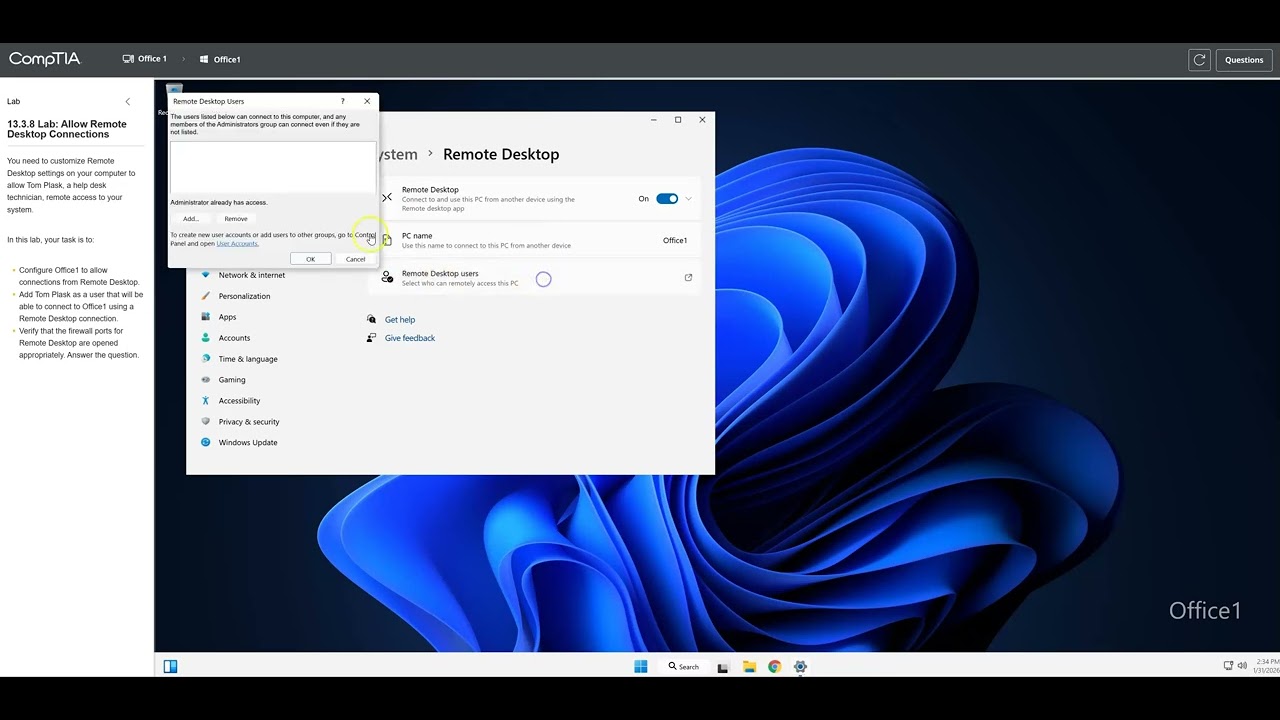The height and width of the screenshot is (720, 1280).
Task: Open the taskbar clock and date
Action: click(x=1267, y=666)
